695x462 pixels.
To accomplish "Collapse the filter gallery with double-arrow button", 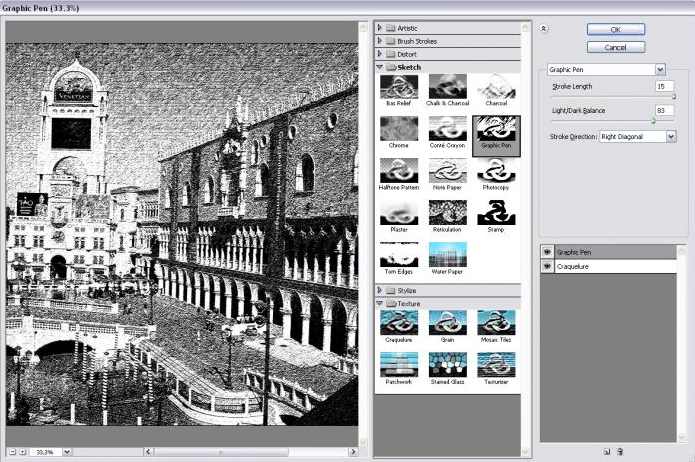I will [x=544, y=29].
